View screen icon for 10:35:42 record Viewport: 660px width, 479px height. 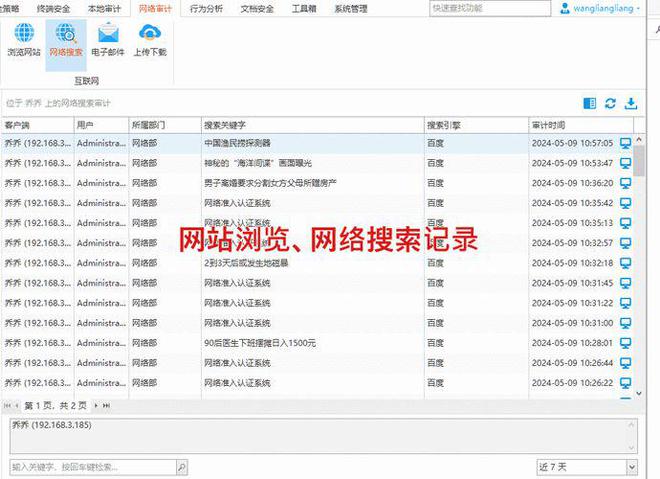click(625, 203)
